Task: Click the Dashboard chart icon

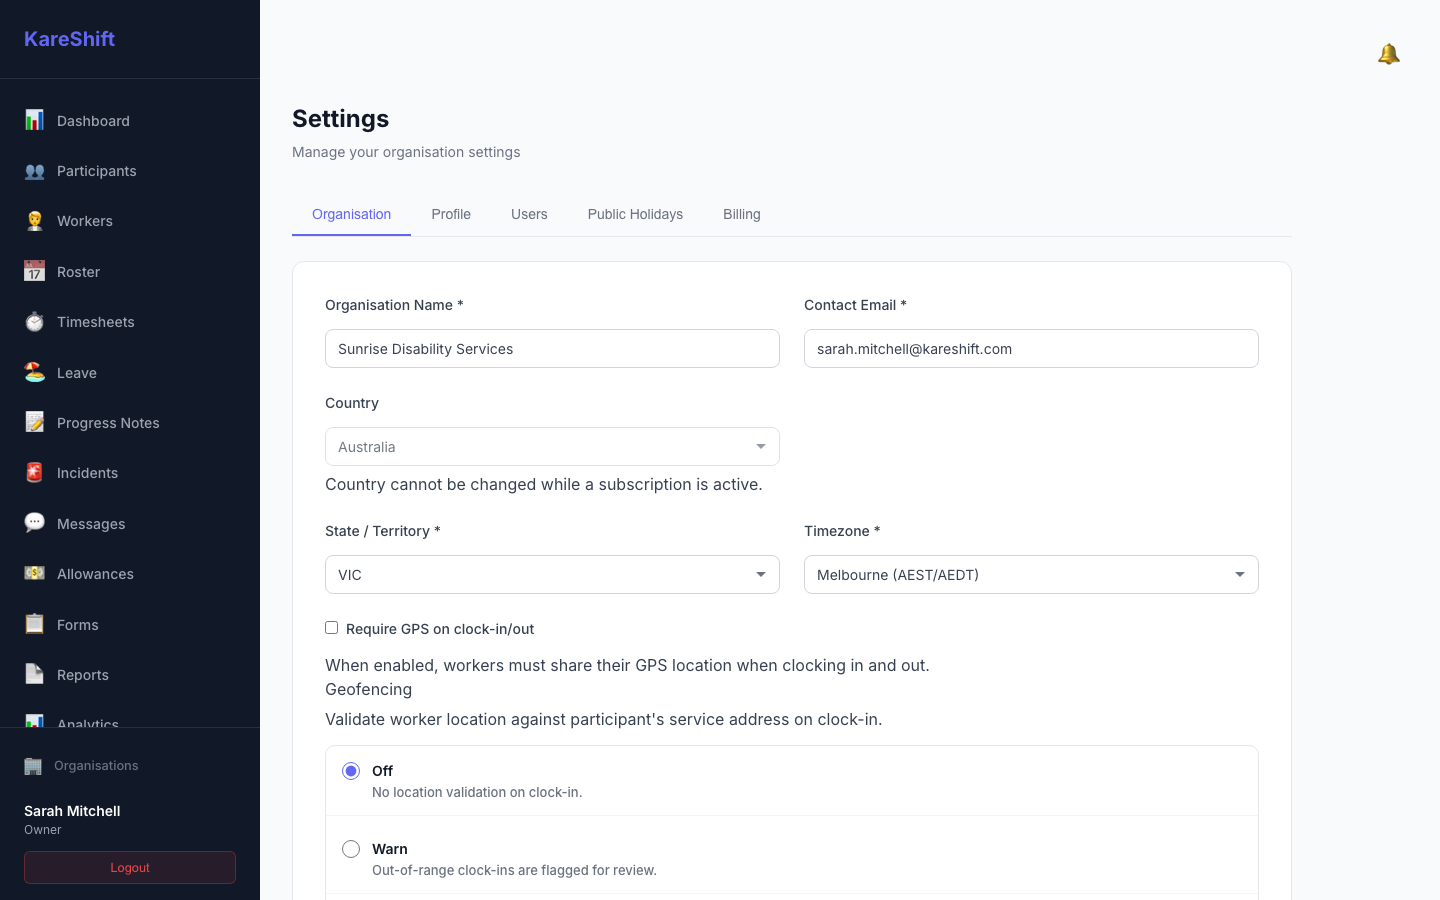Action: tap(34, 120)
